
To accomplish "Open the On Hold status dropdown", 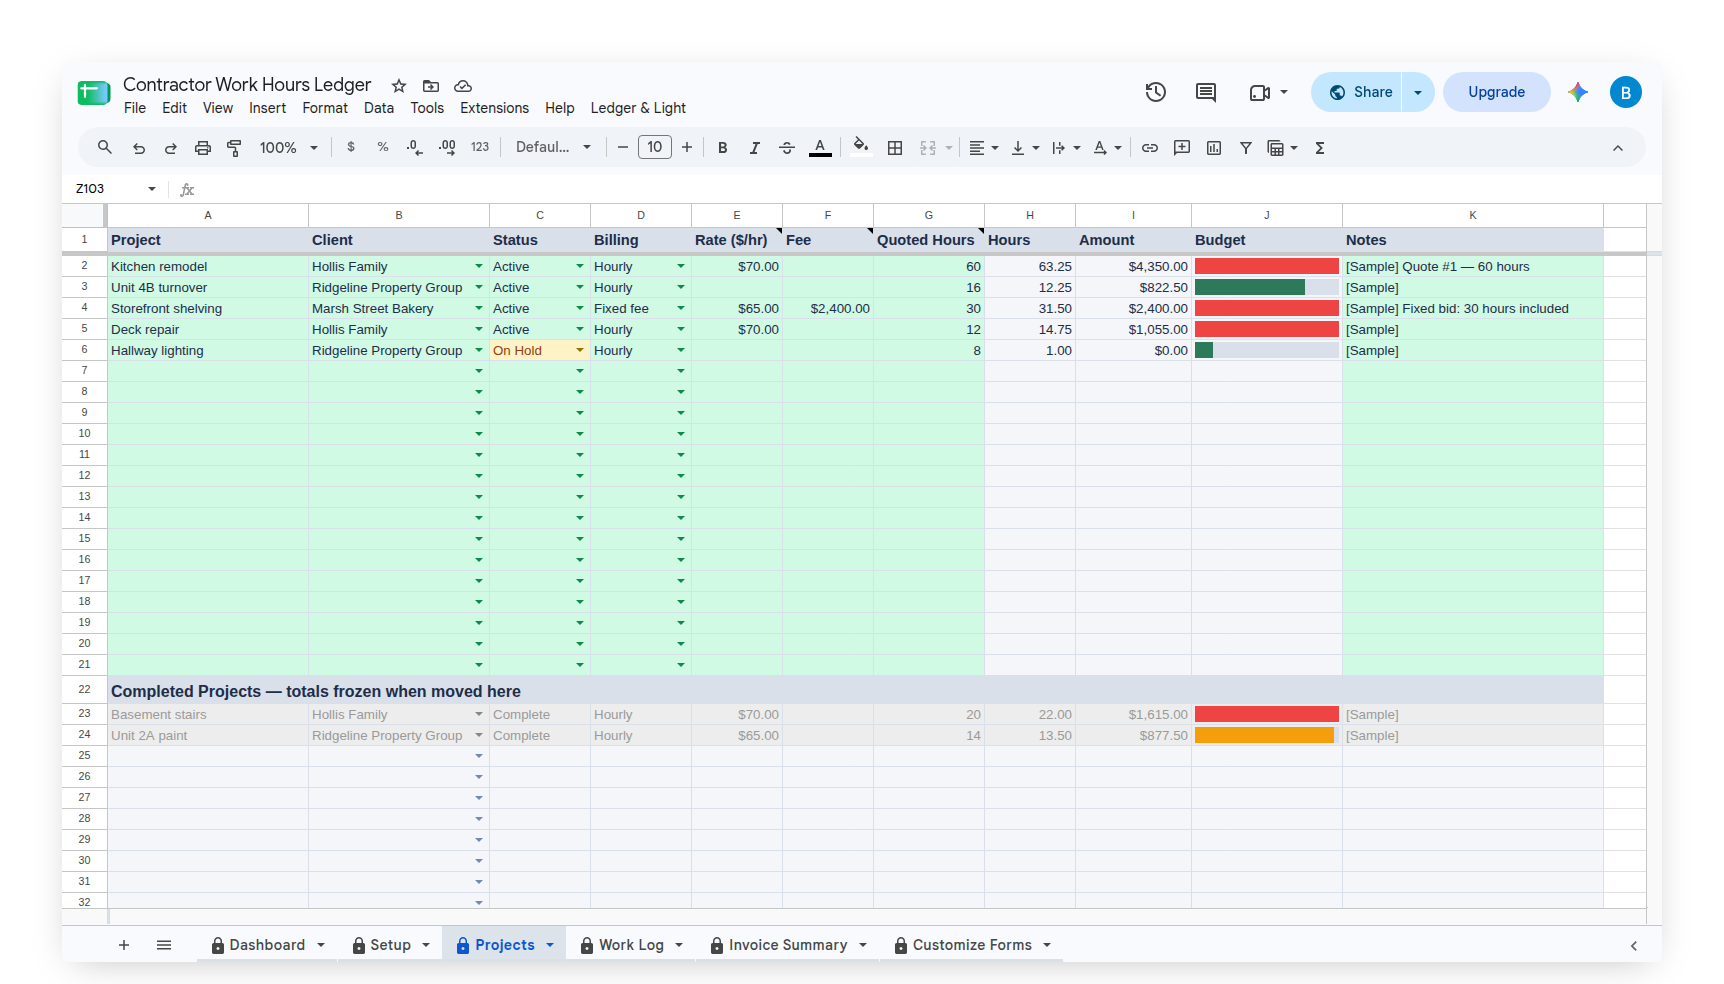I will coord(580,351).
